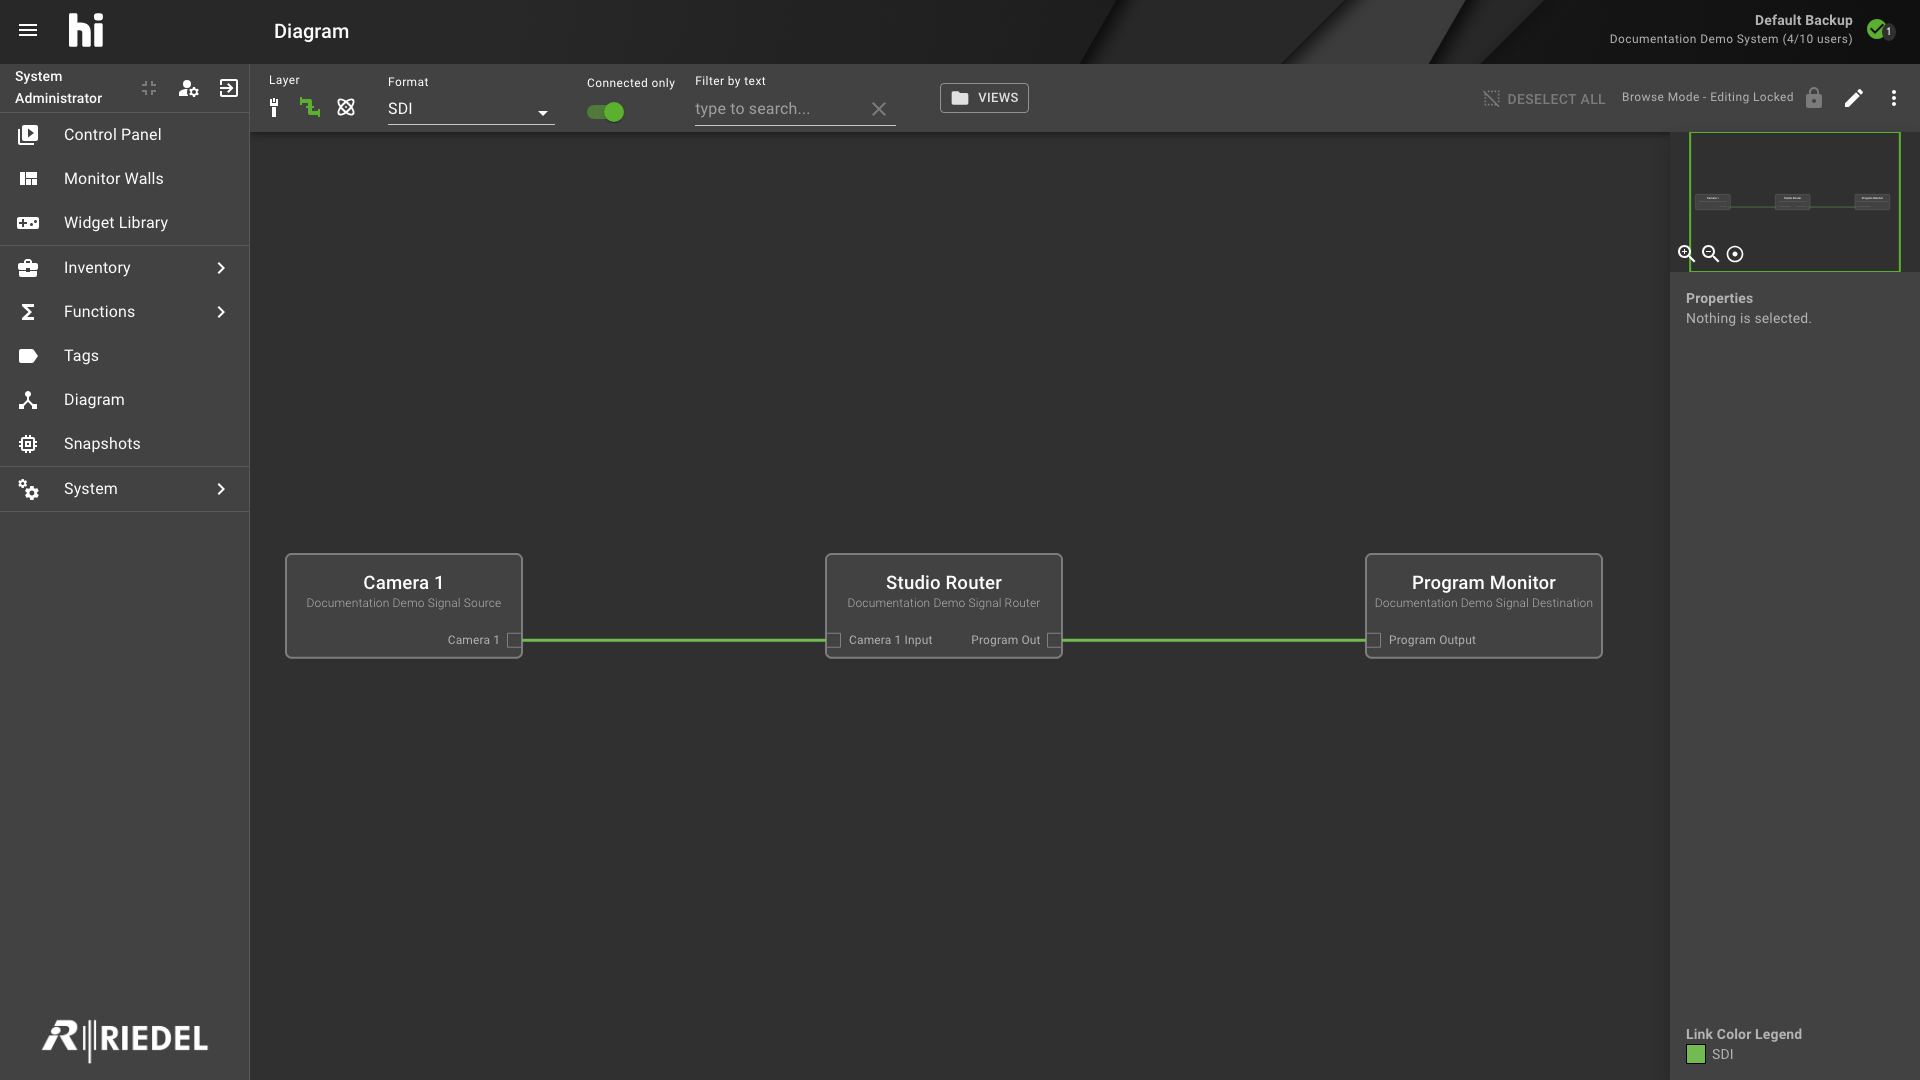Open Control Panel from sidebar

[x=124, y=135]
